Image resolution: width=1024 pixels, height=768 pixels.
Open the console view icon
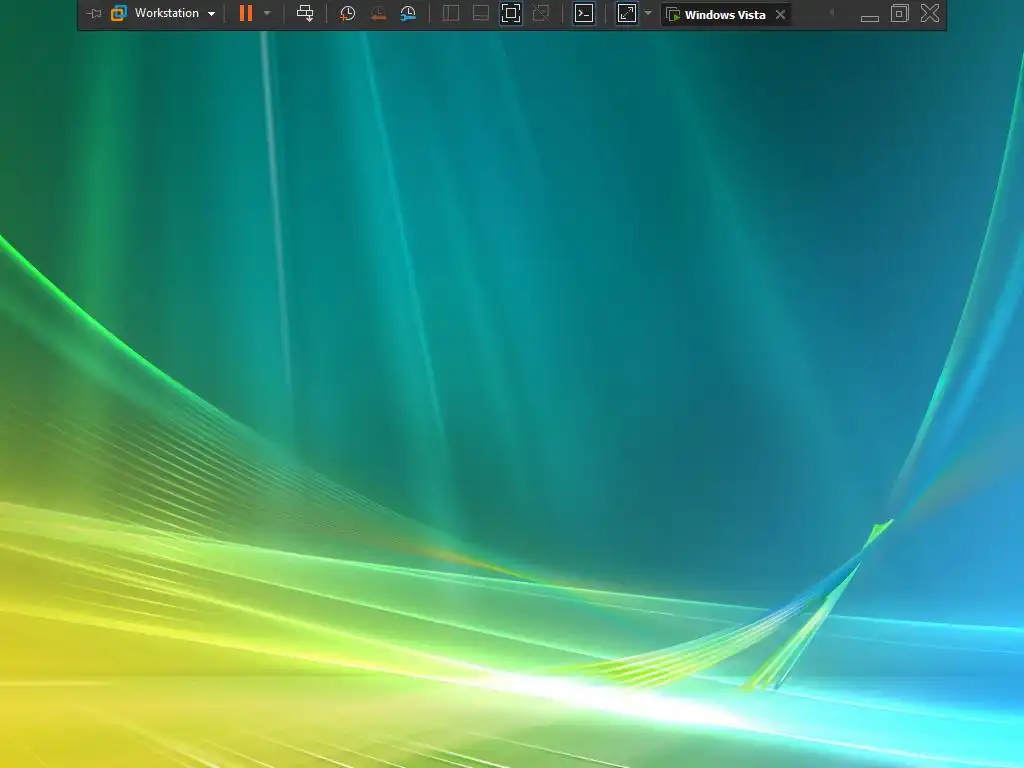[x=584, y=13]
